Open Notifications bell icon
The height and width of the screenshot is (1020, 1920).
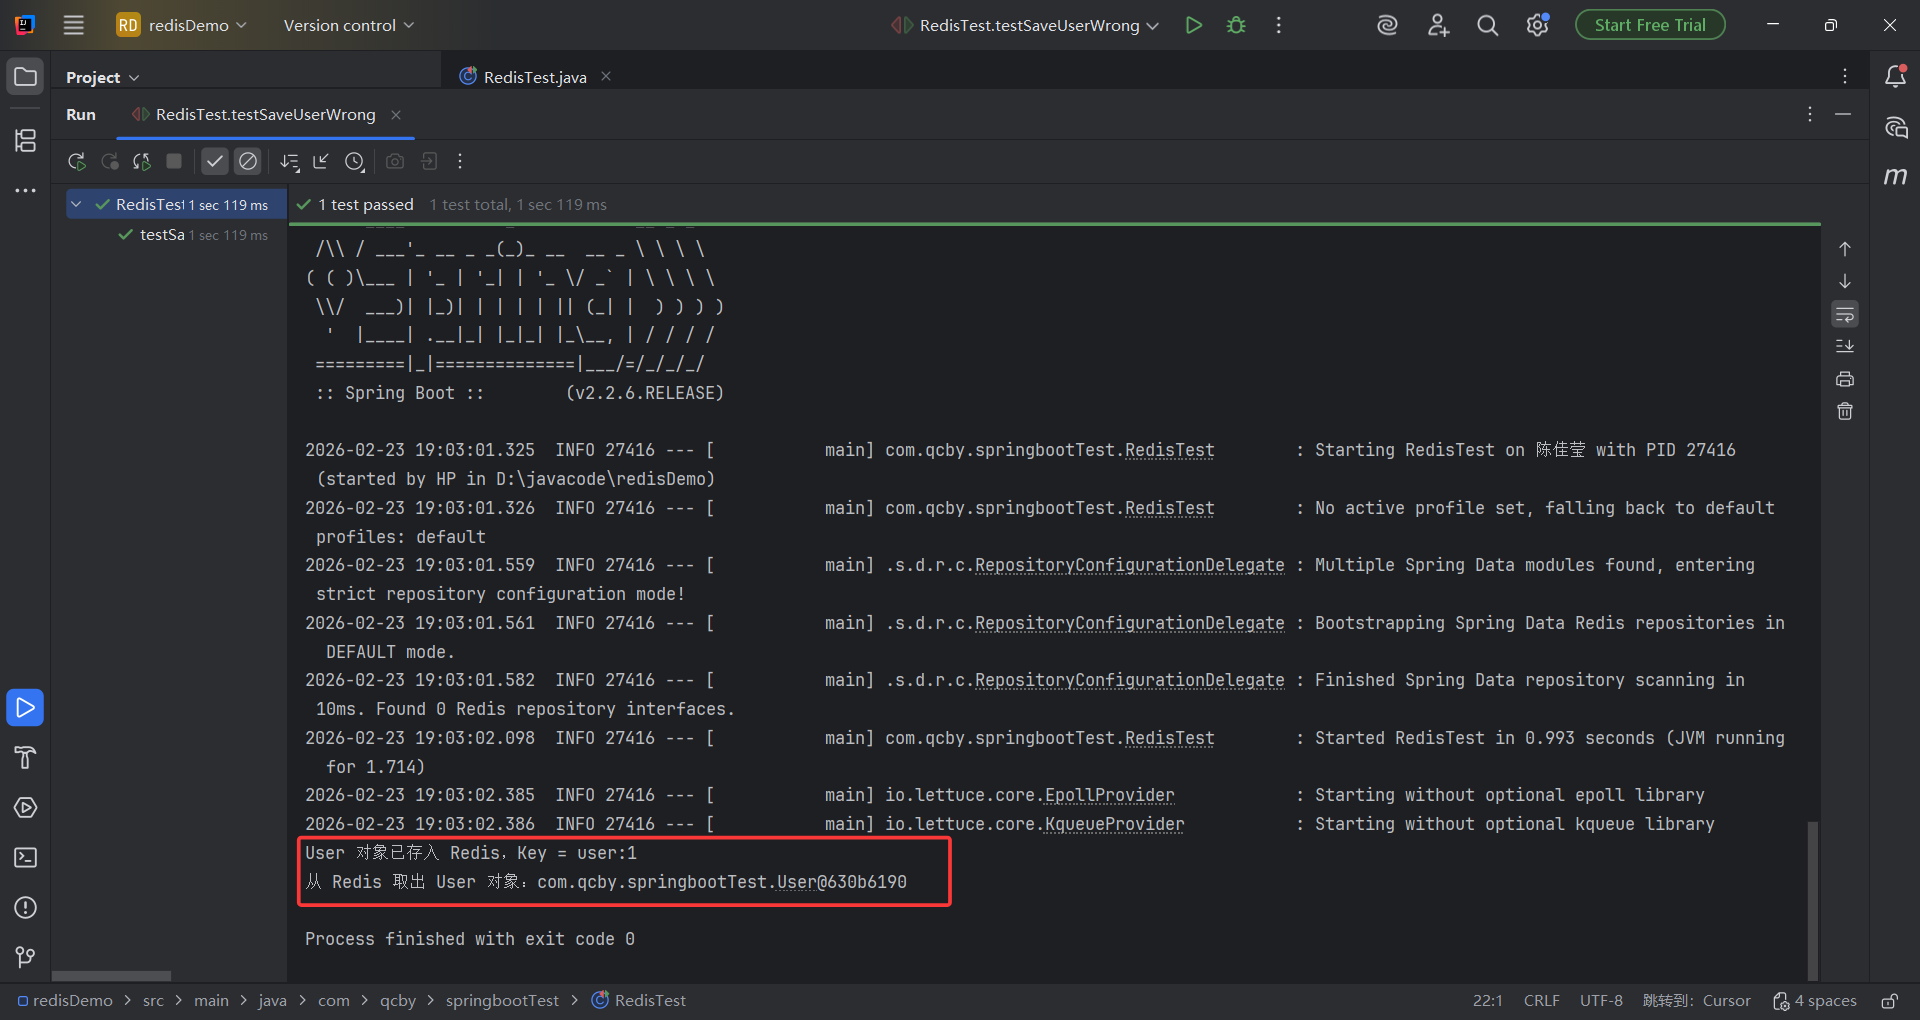[x=1895, y=76]
